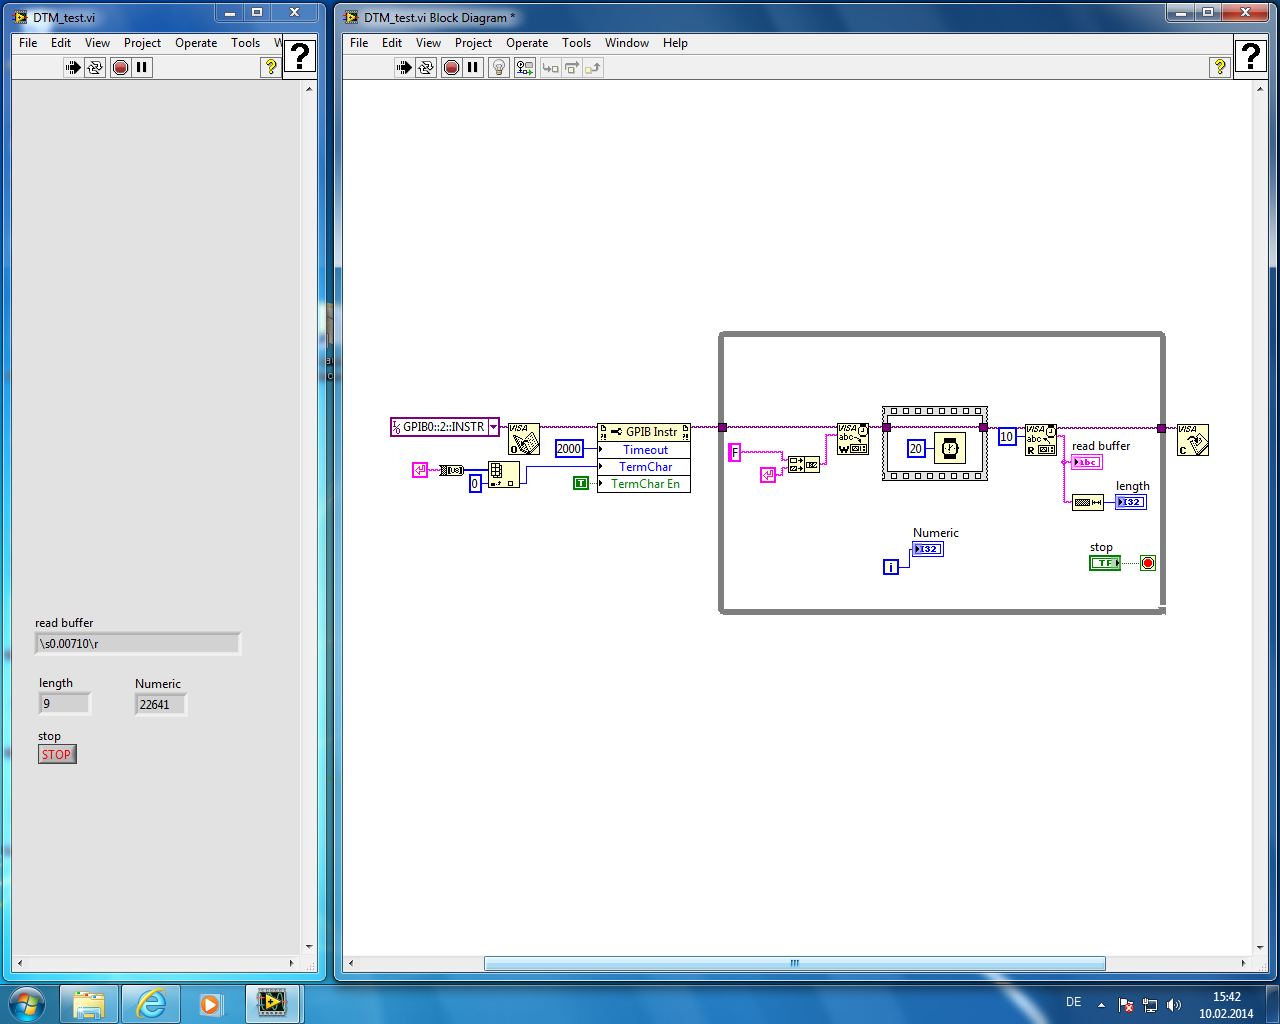Select the Index Array function node
The image size is (1280, 1024).
click(x=504, y=474)
